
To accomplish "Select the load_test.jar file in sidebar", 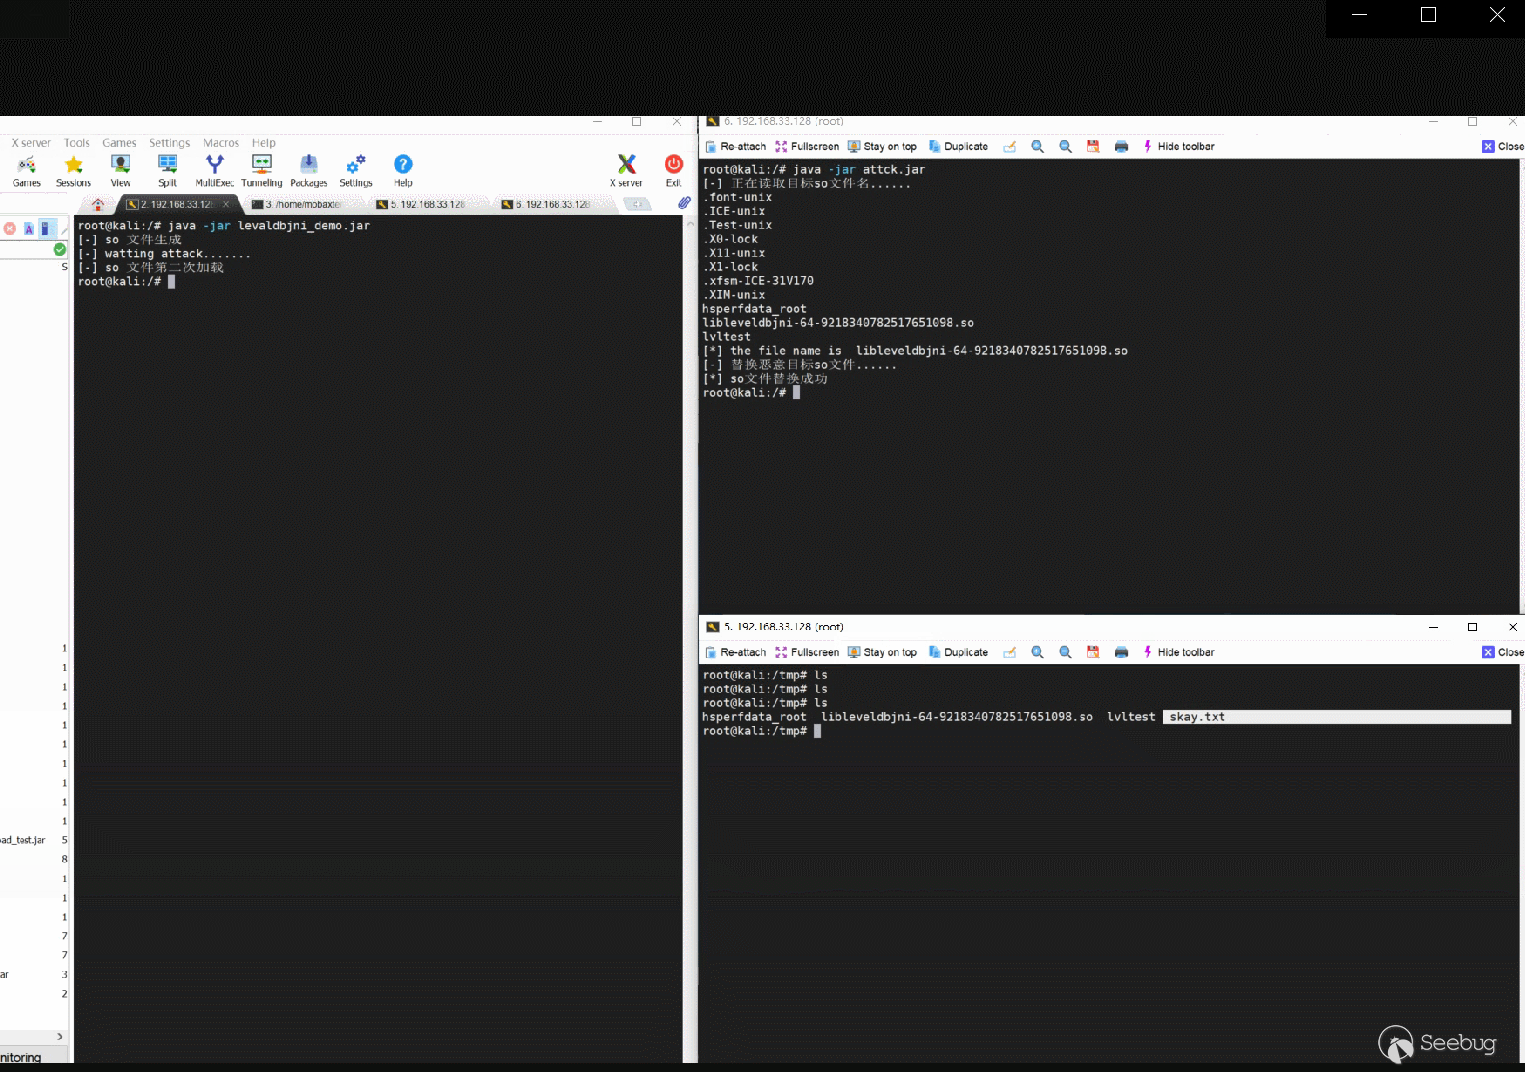I will coord(23,840).
